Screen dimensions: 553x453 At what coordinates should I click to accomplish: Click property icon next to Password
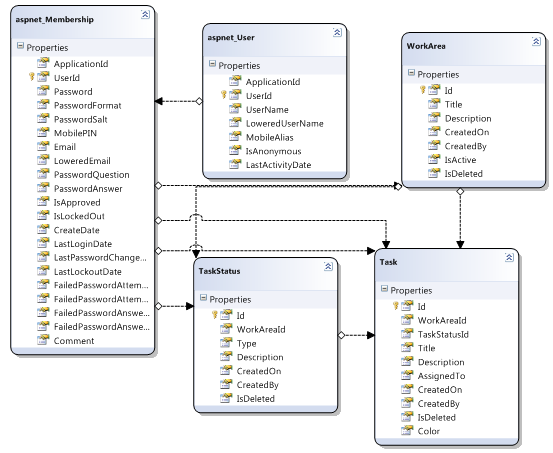(x=43, y=91)
